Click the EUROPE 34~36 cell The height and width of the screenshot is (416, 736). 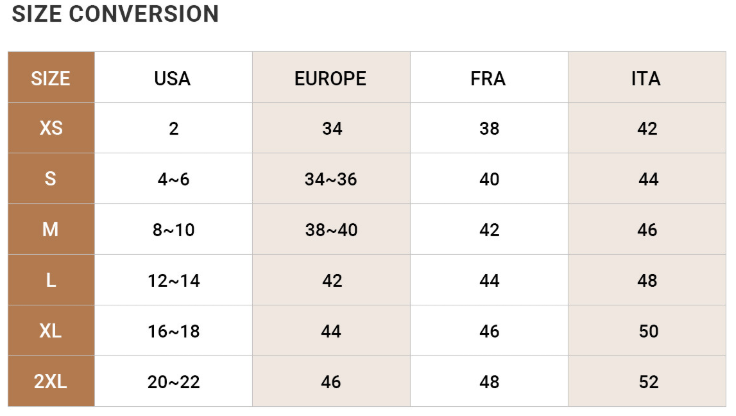(x=331, y=178)
